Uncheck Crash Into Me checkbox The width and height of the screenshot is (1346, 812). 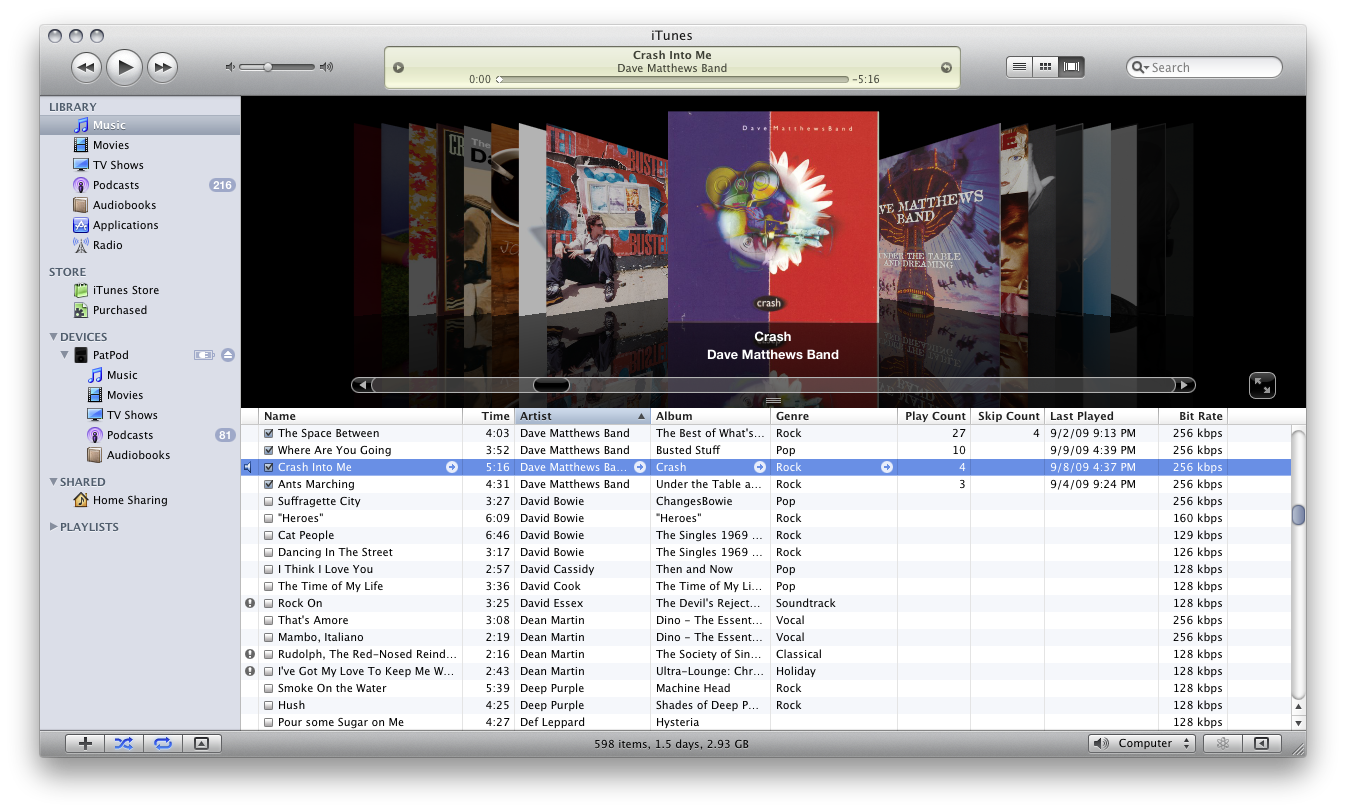pyautogui.click(x=268, y=468)
